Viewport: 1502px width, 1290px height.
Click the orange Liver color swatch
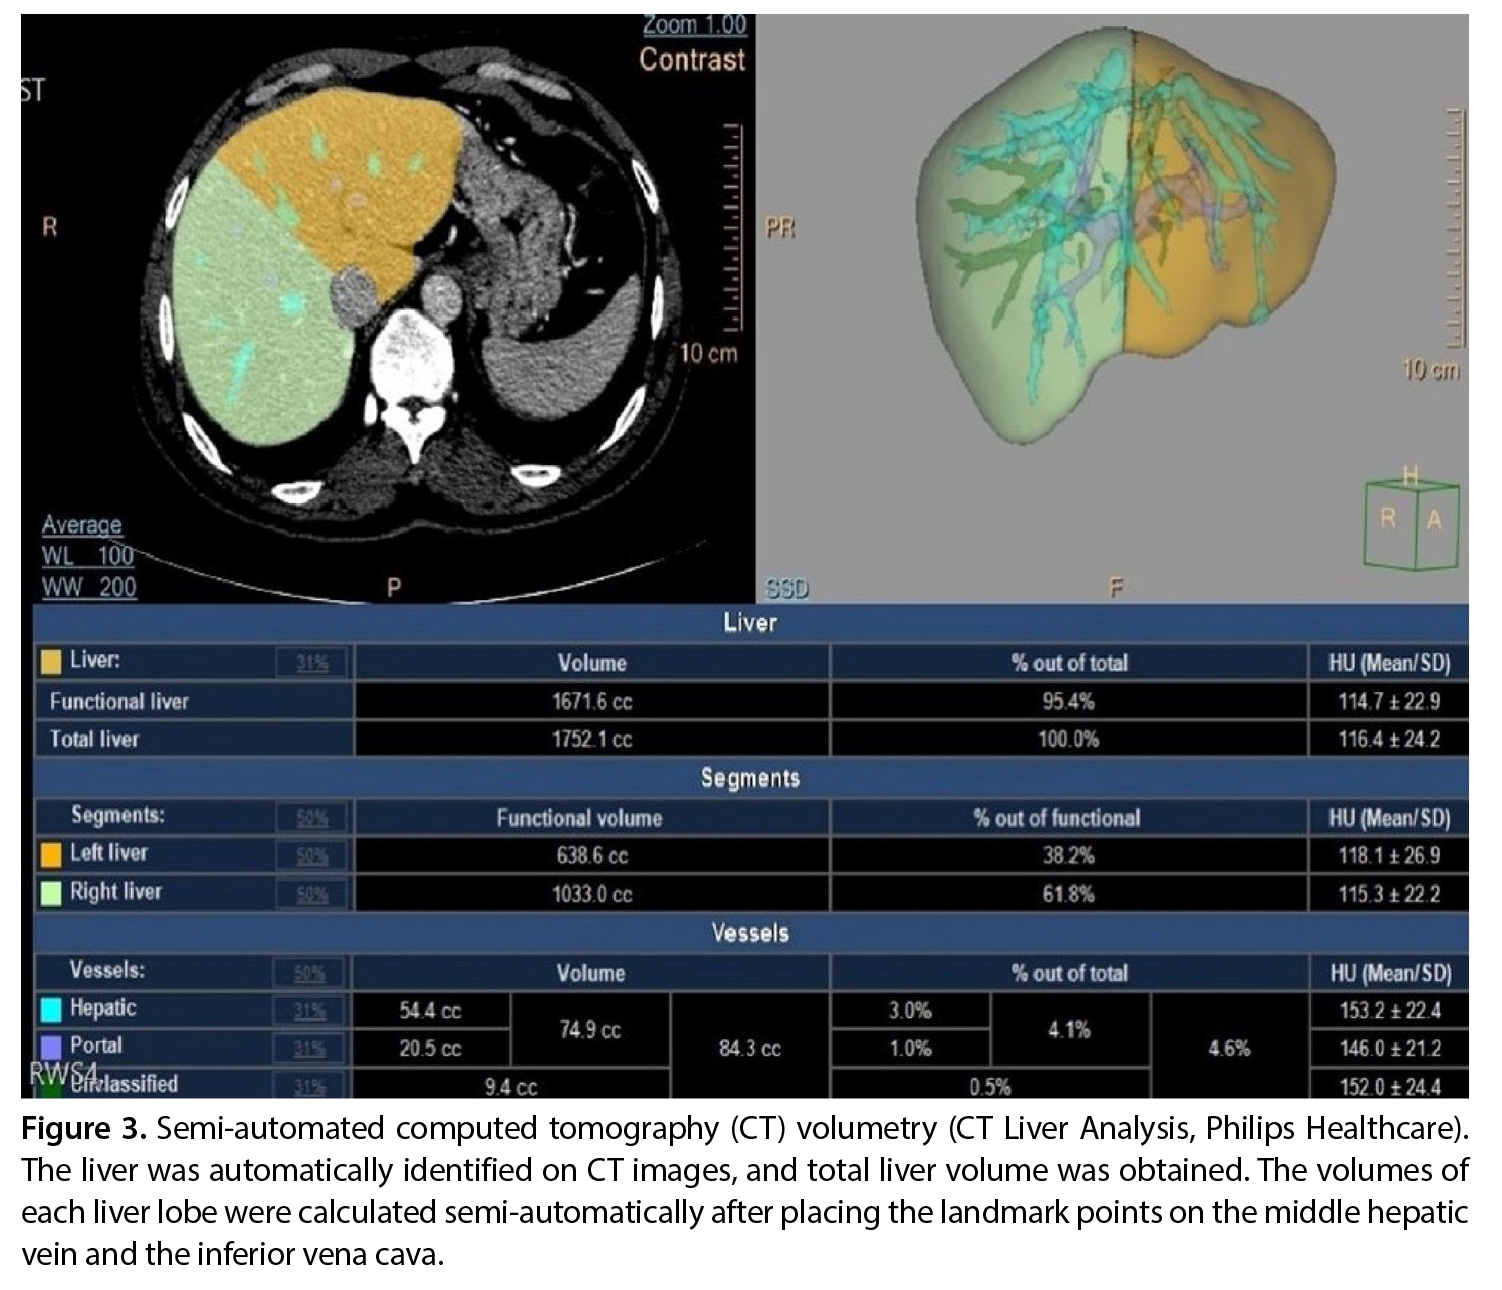[50, 661]
